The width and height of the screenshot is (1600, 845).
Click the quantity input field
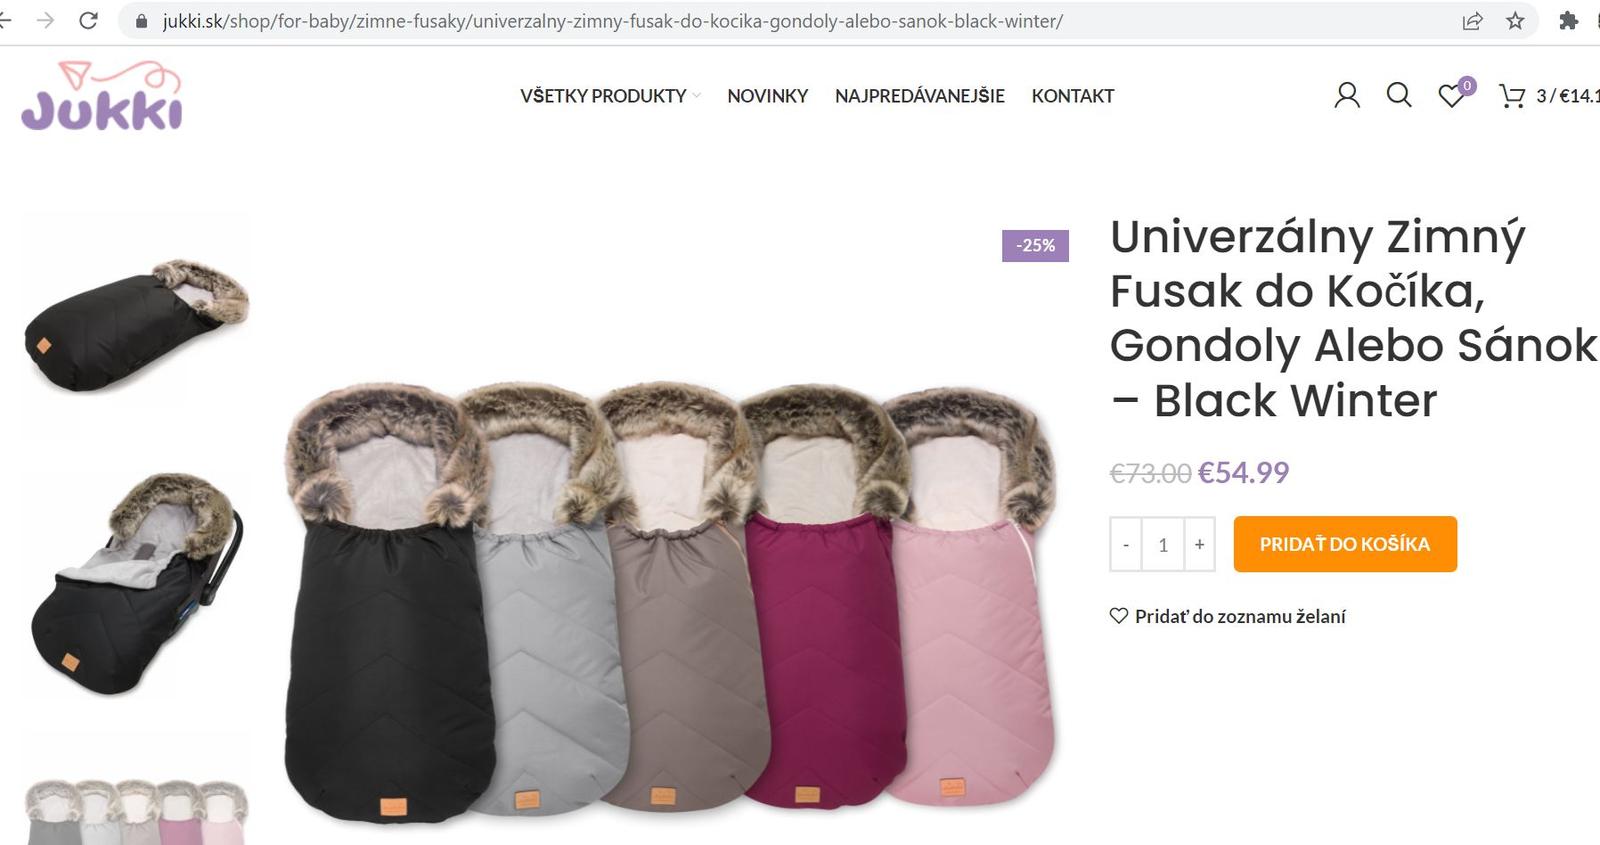pos(1163,544)
